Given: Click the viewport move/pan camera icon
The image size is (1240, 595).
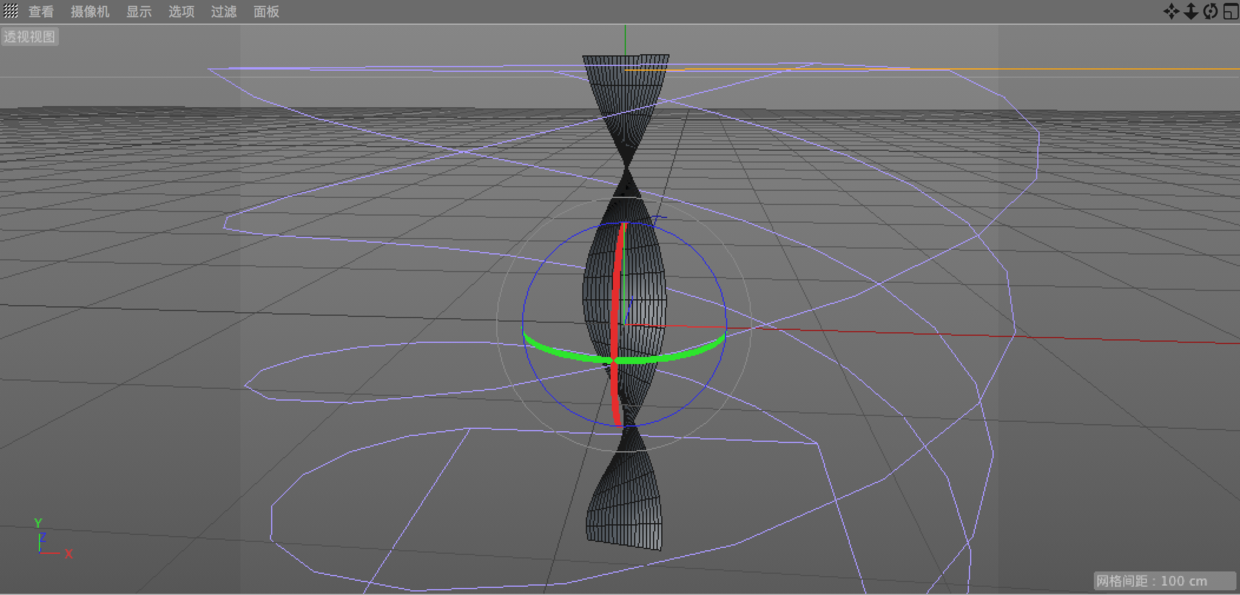Looking at the screenshot, I should (x=1171, y=11).
